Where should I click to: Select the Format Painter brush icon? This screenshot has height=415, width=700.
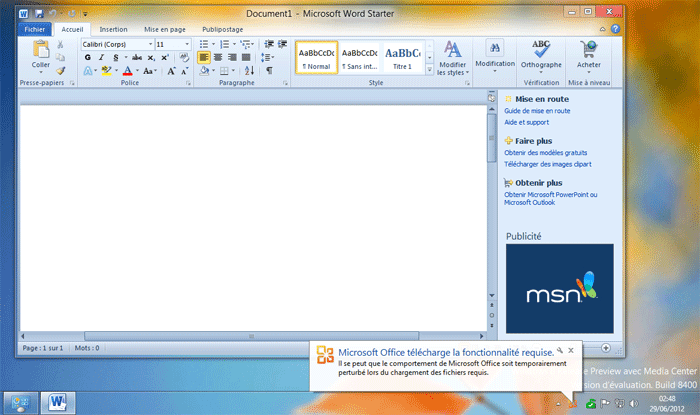pyautogui.click(x=60, y=71)
